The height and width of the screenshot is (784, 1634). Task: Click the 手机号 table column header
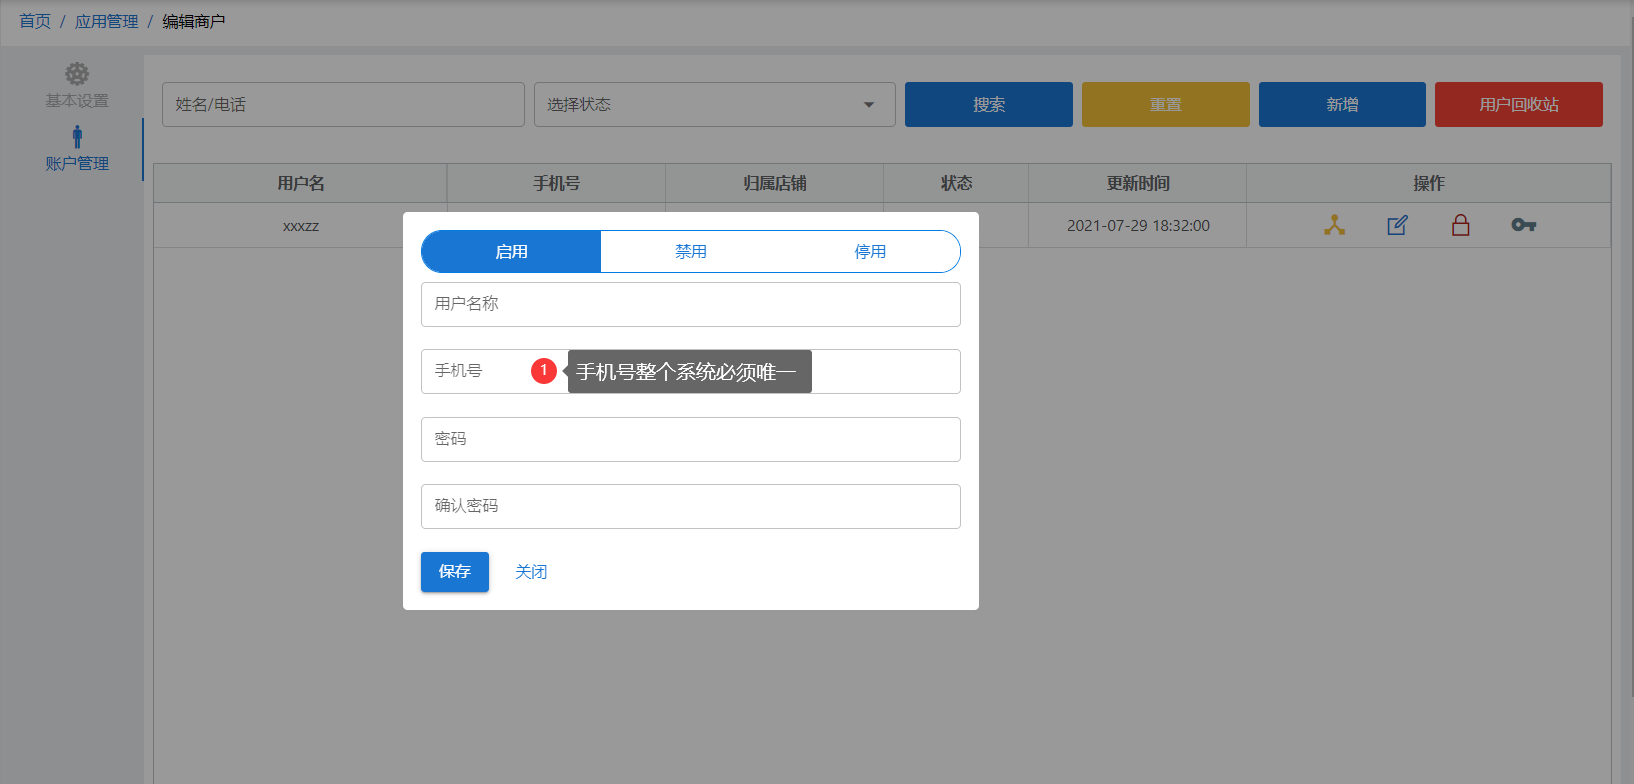click(556, 183)
